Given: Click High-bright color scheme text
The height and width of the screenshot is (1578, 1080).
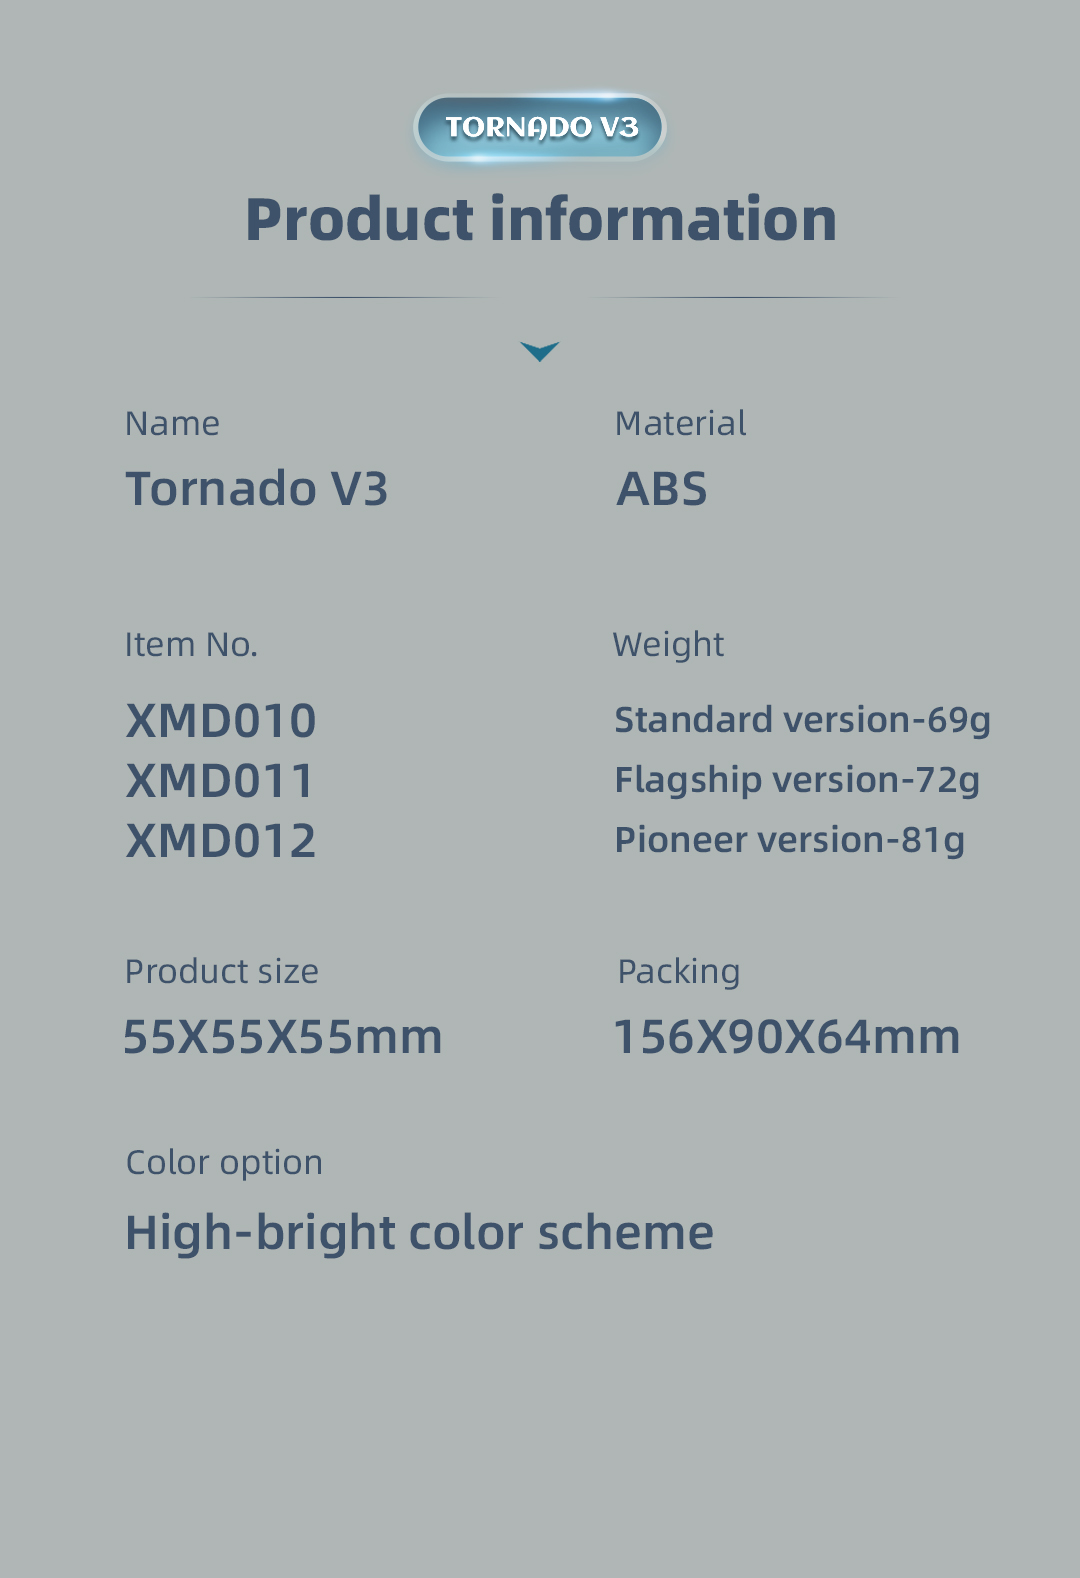Looking at the screenshot, I should 419,1233.
